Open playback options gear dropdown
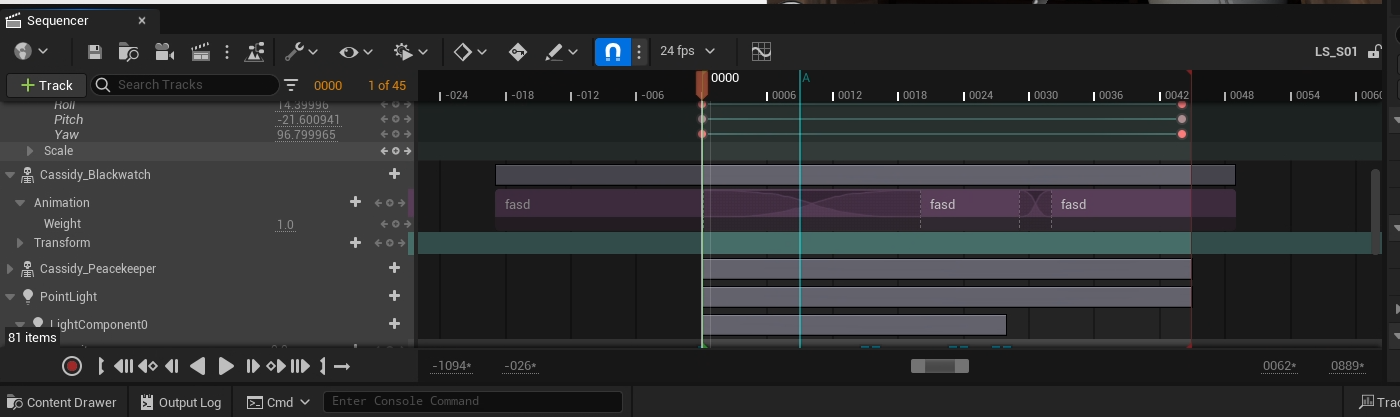Viewport: 1400px width, 417px height. 411,51
